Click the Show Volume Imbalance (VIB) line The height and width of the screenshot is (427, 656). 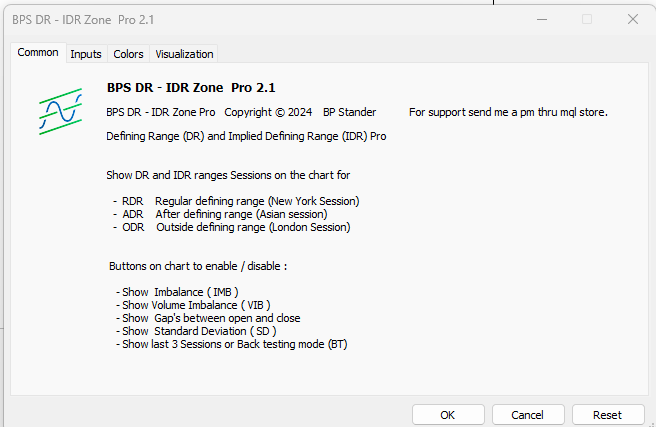(x=193, y=305)
